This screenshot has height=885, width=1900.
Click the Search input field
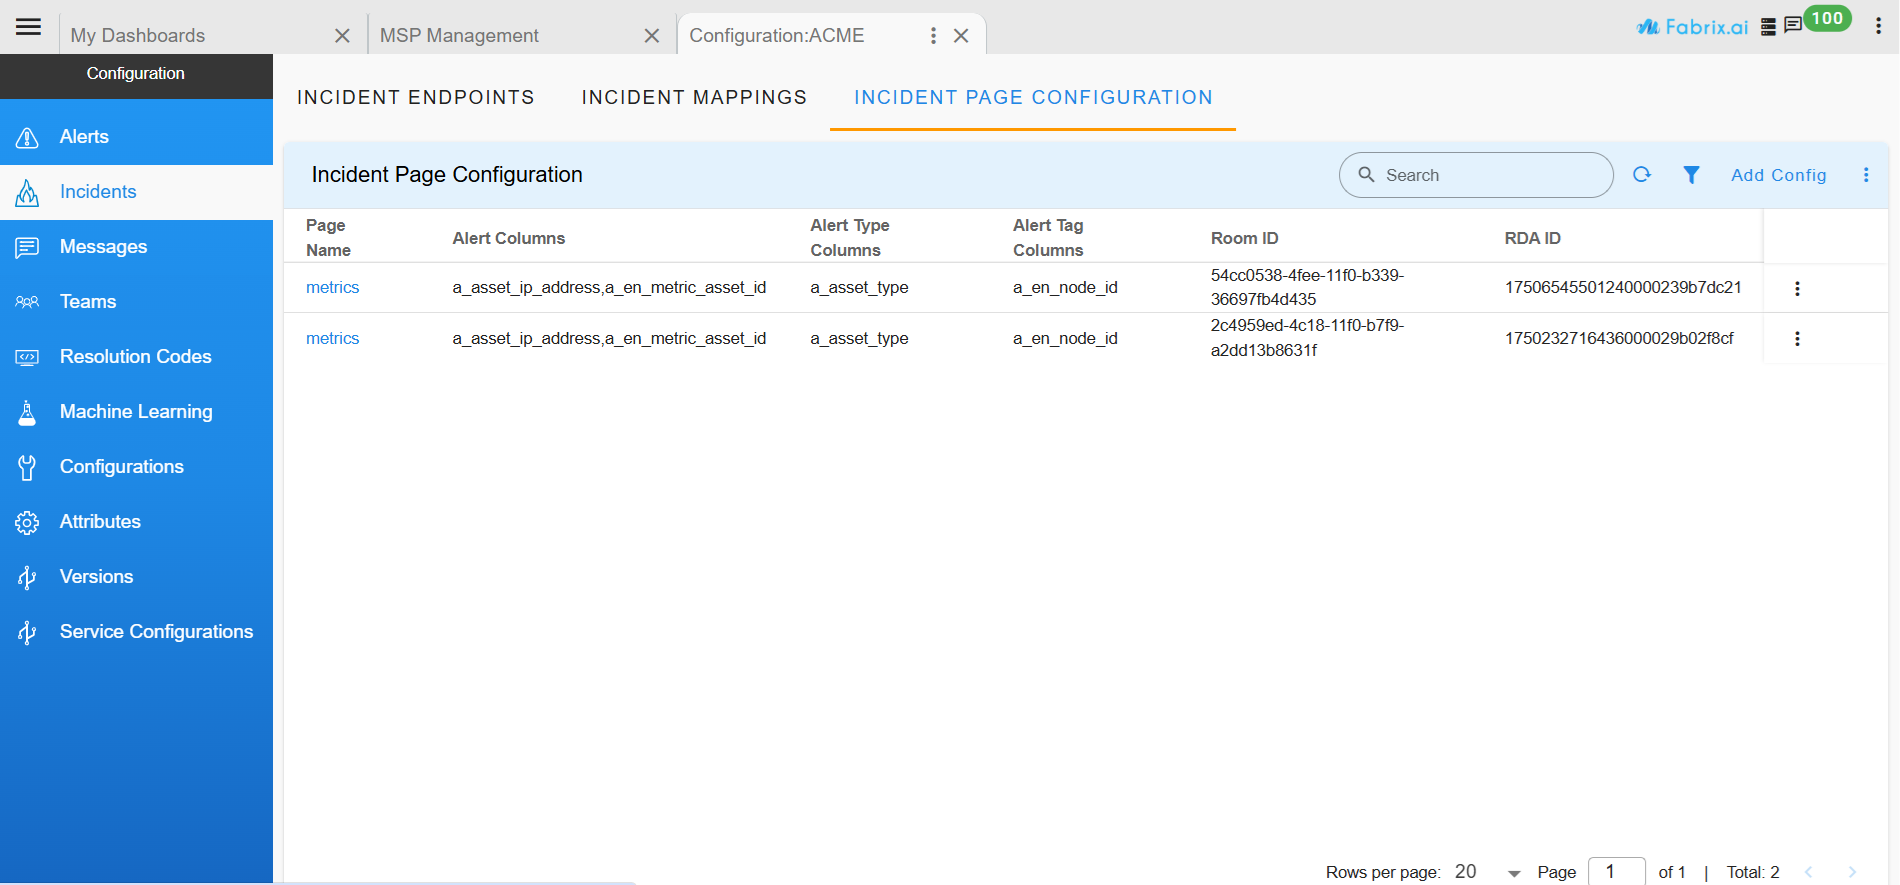pos(1490,175)
